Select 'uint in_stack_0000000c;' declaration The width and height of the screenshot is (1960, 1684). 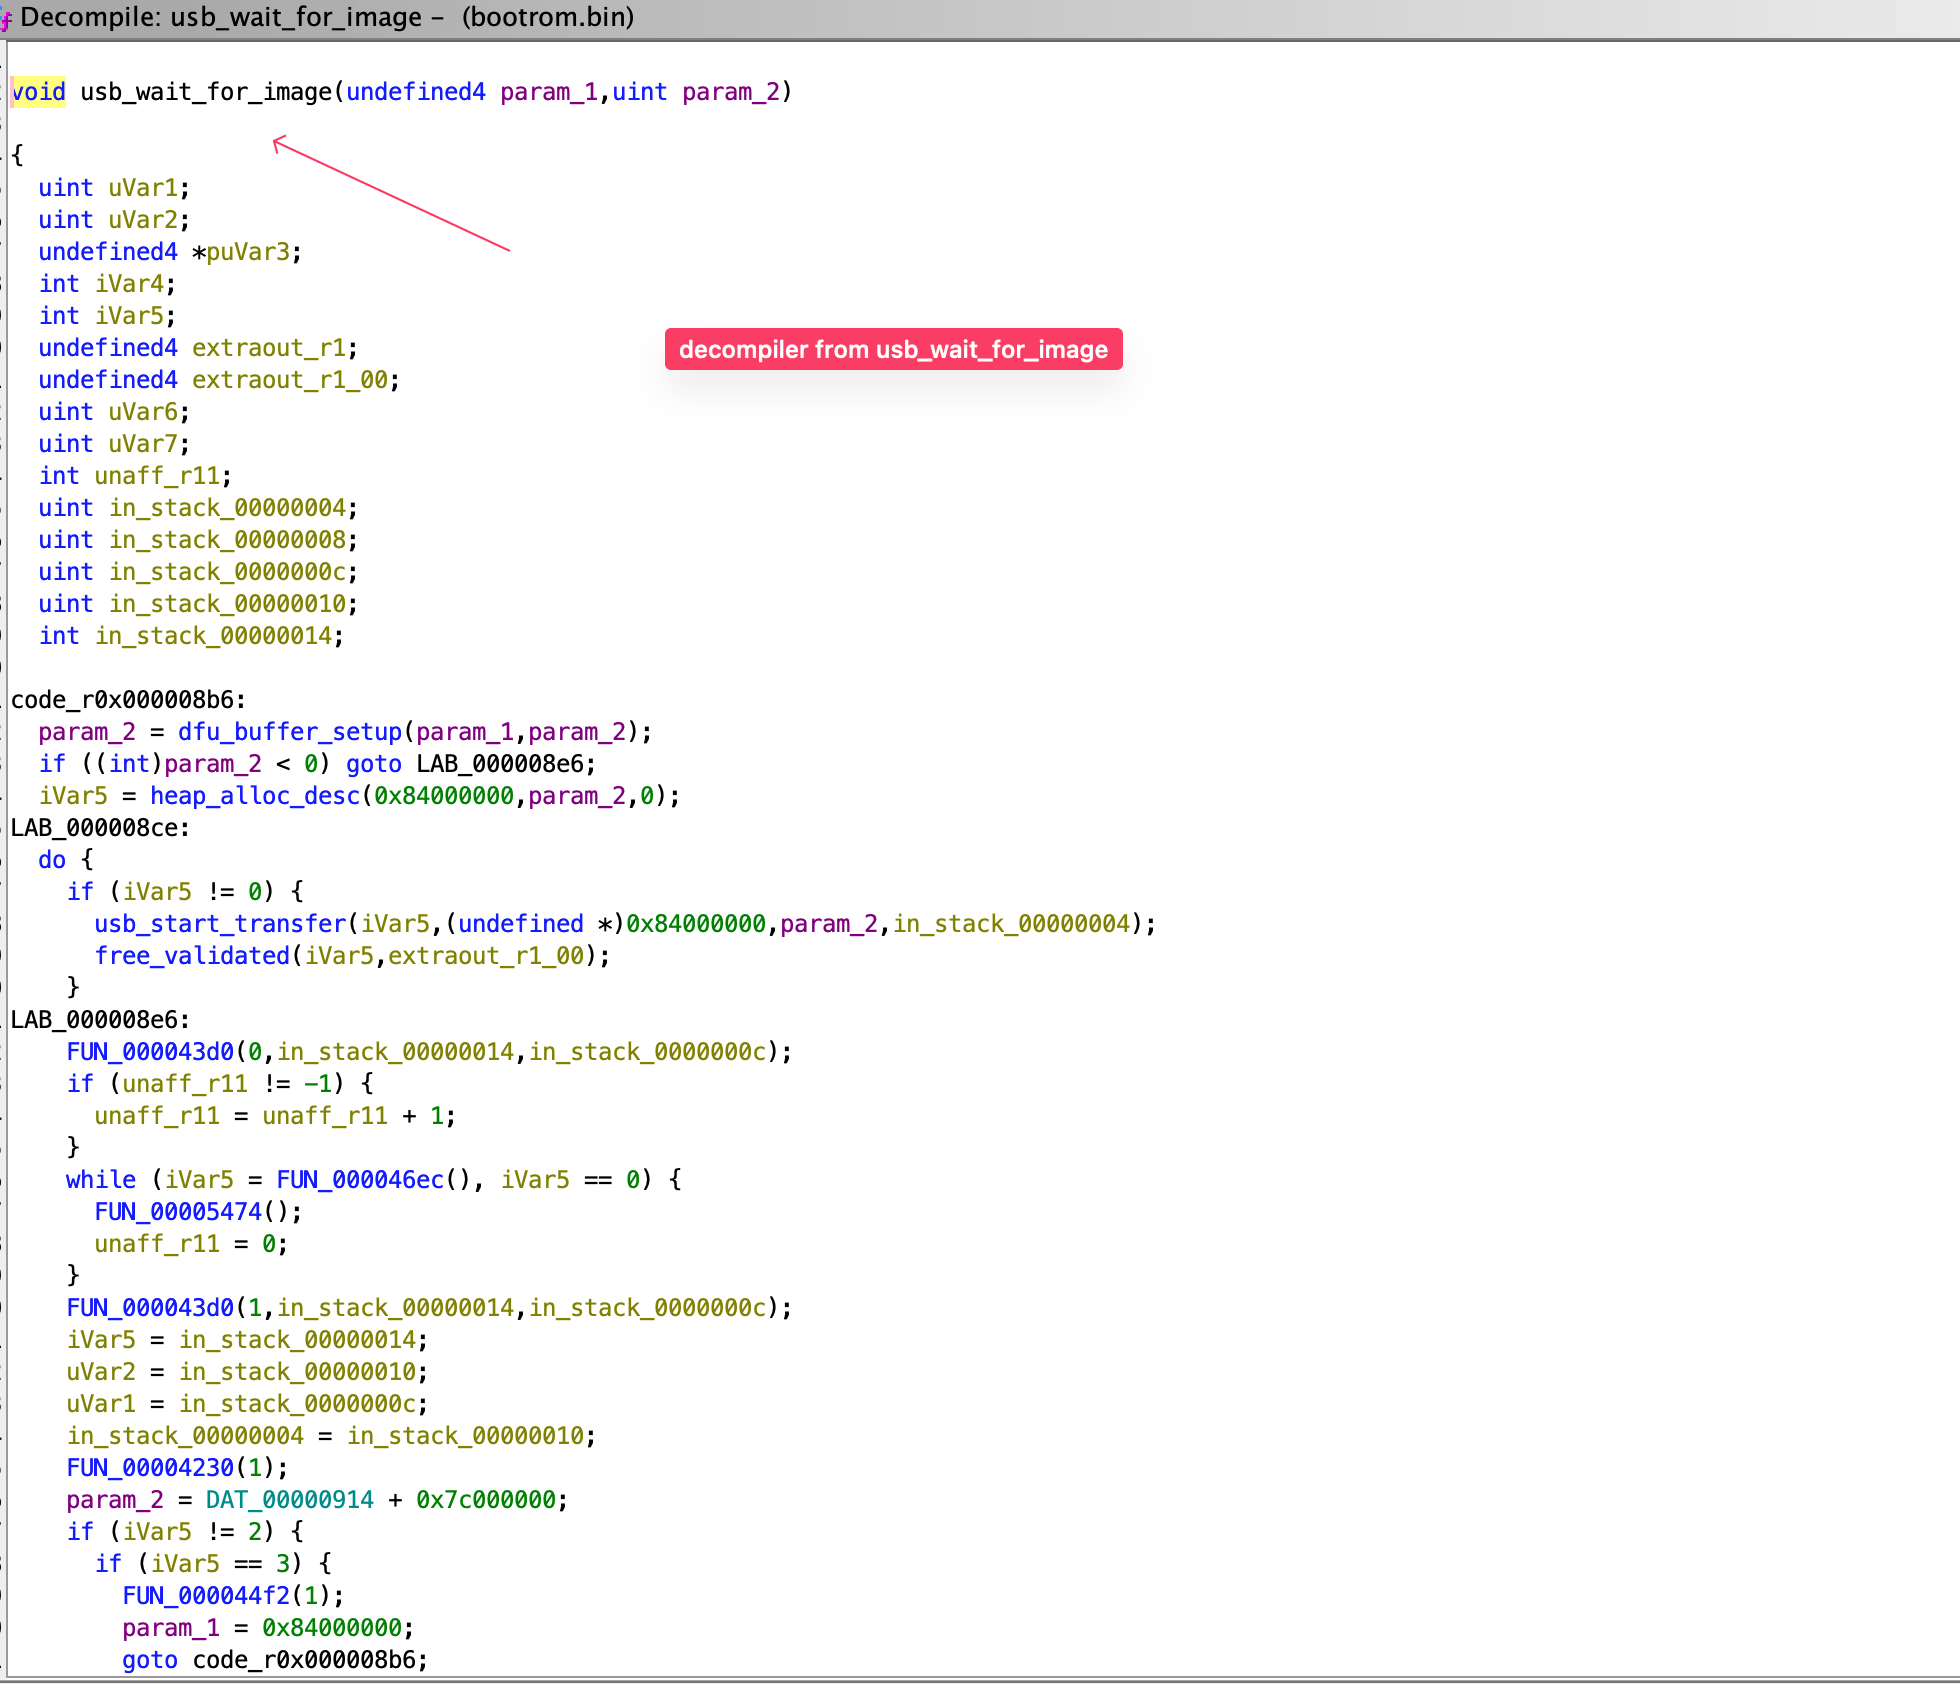coord(197,572)
